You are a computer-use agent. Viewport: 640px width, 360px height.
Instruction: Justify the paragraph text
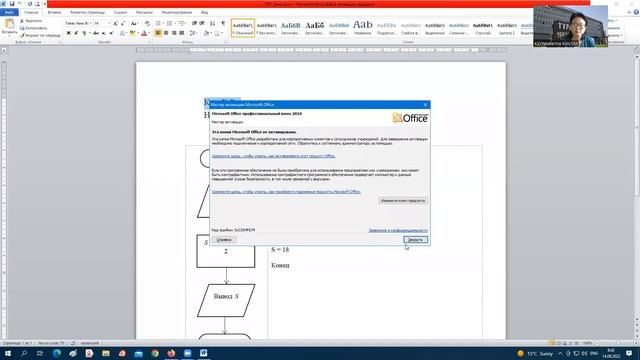point(182,33)
